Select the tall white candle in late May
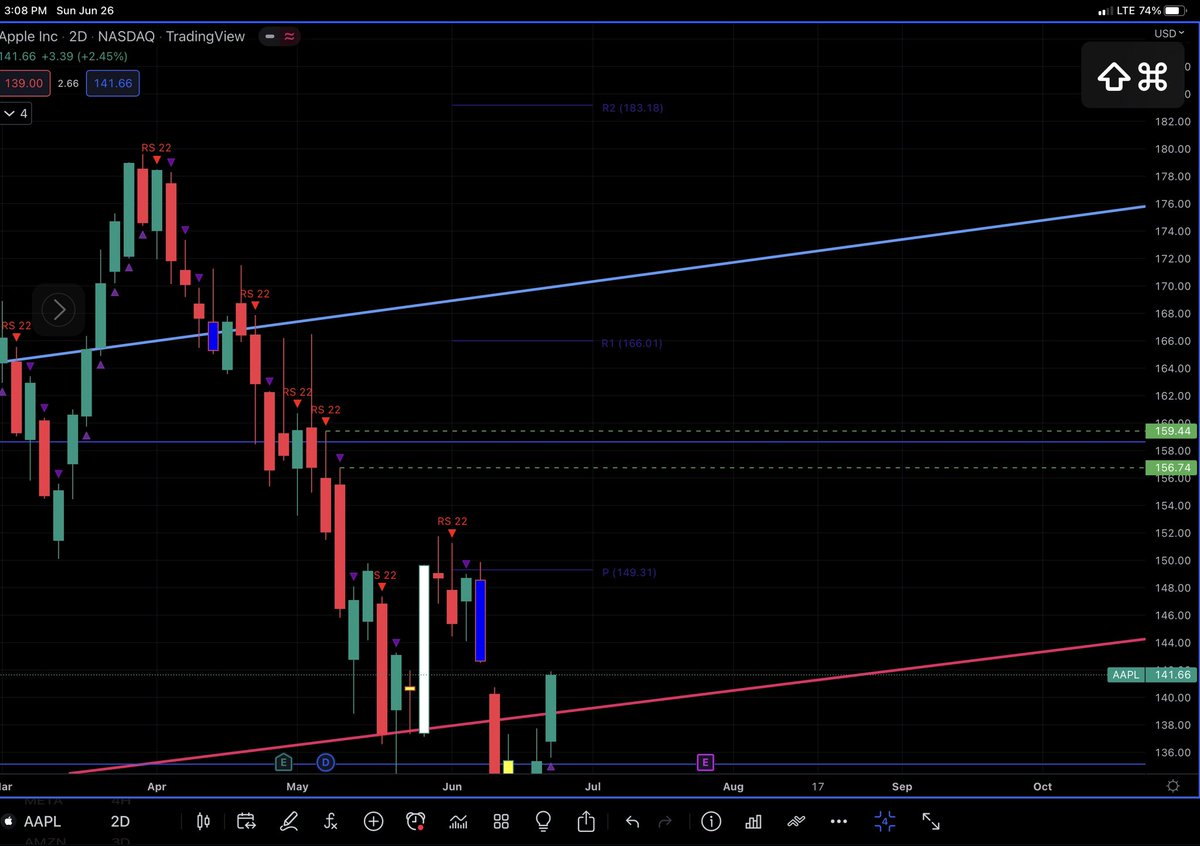 pos(424,649)
